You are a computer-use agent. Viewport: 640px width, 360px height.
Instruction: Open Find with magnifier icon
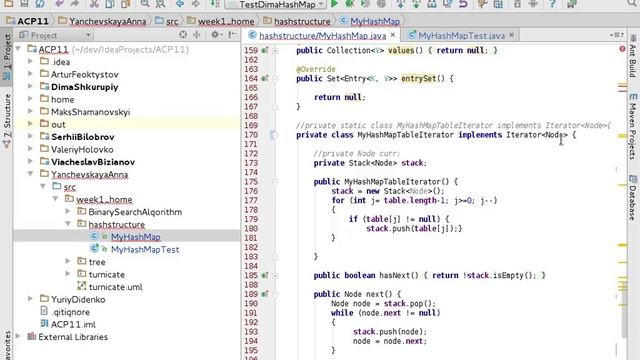(145, 4)
